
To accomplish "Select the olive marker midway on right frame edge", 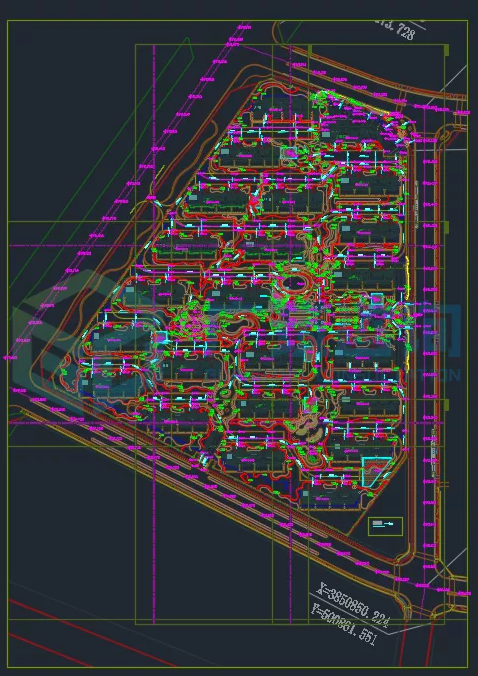I will (x=447, y=227).
